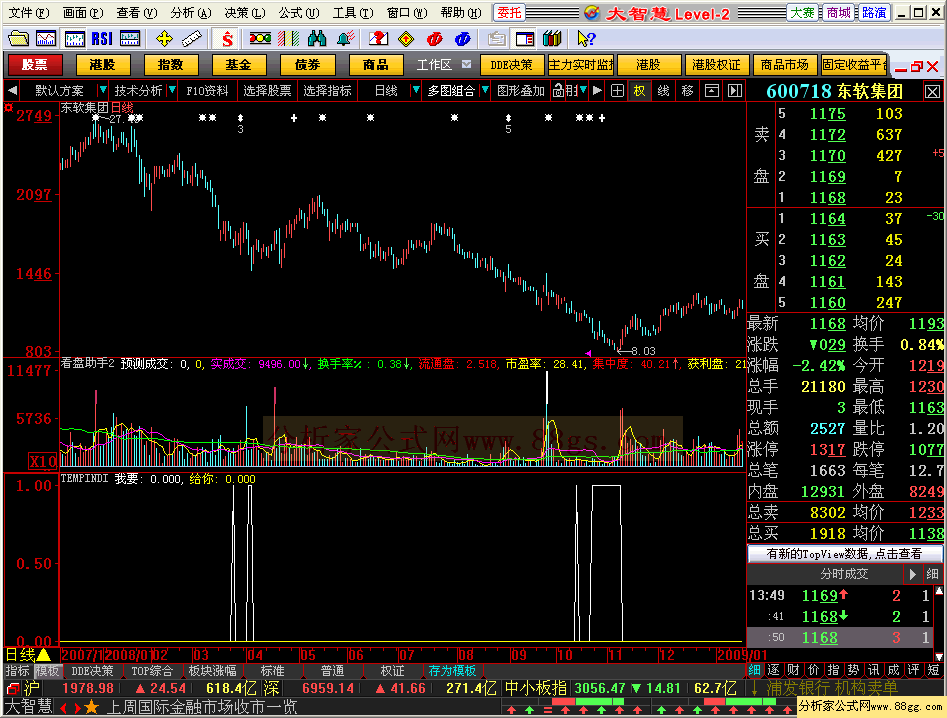
Task: Expand the 技术分析 dropdown arrow
Action: tap(172, 91)
